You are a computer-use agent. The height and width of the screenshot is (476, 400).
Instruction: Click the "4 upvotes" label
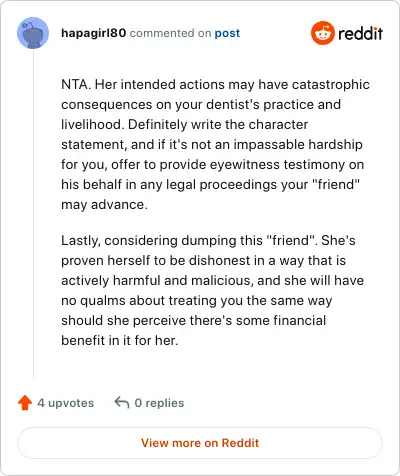click(66, 403)
